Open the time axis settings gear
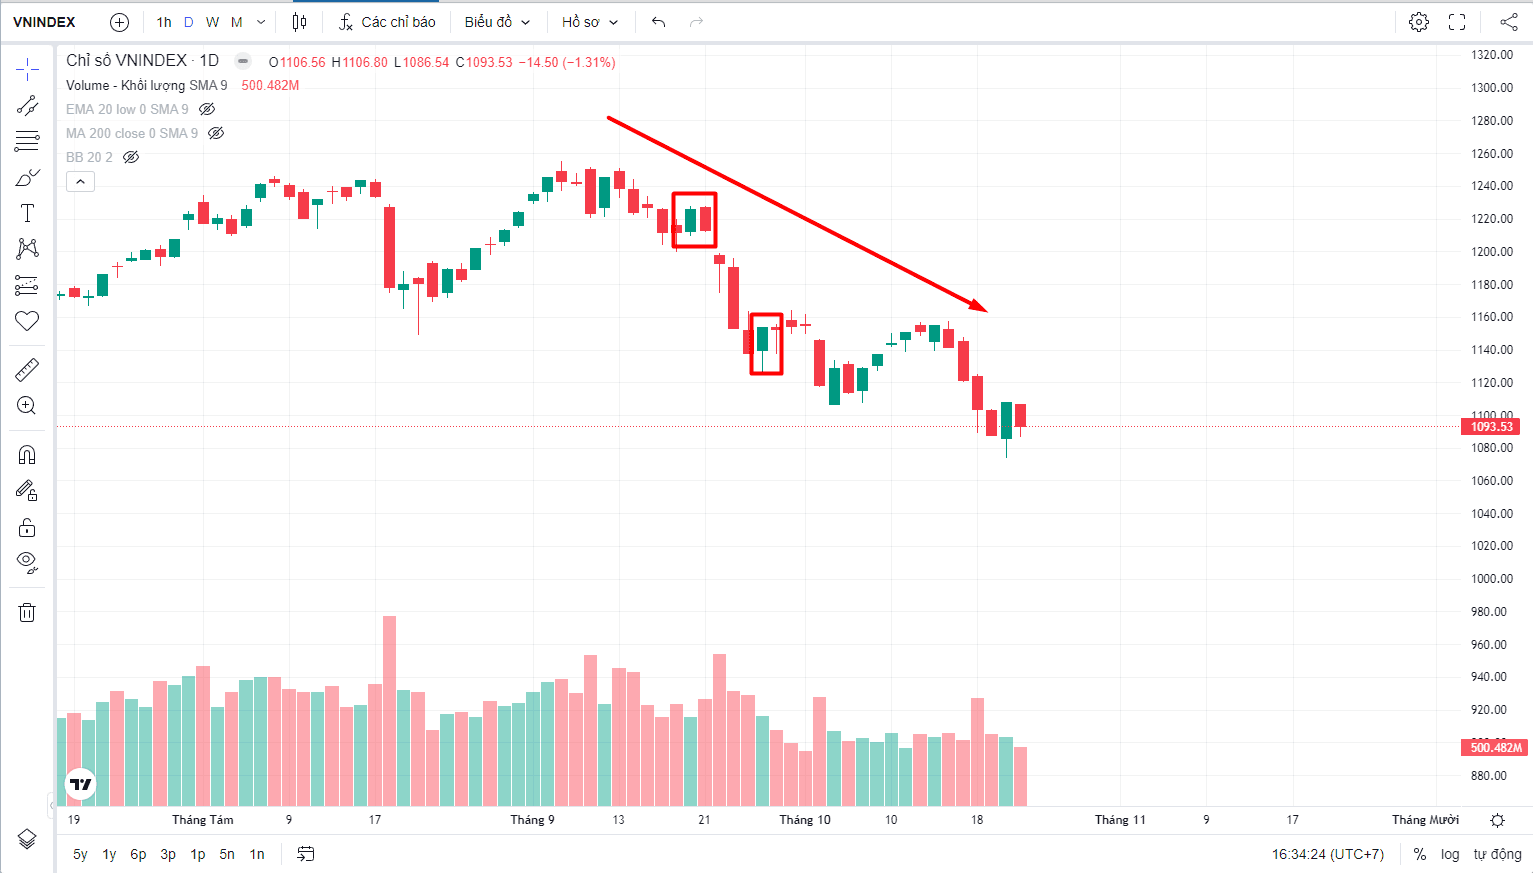This screenshot has width=1533, height=873. [1497, 820]
